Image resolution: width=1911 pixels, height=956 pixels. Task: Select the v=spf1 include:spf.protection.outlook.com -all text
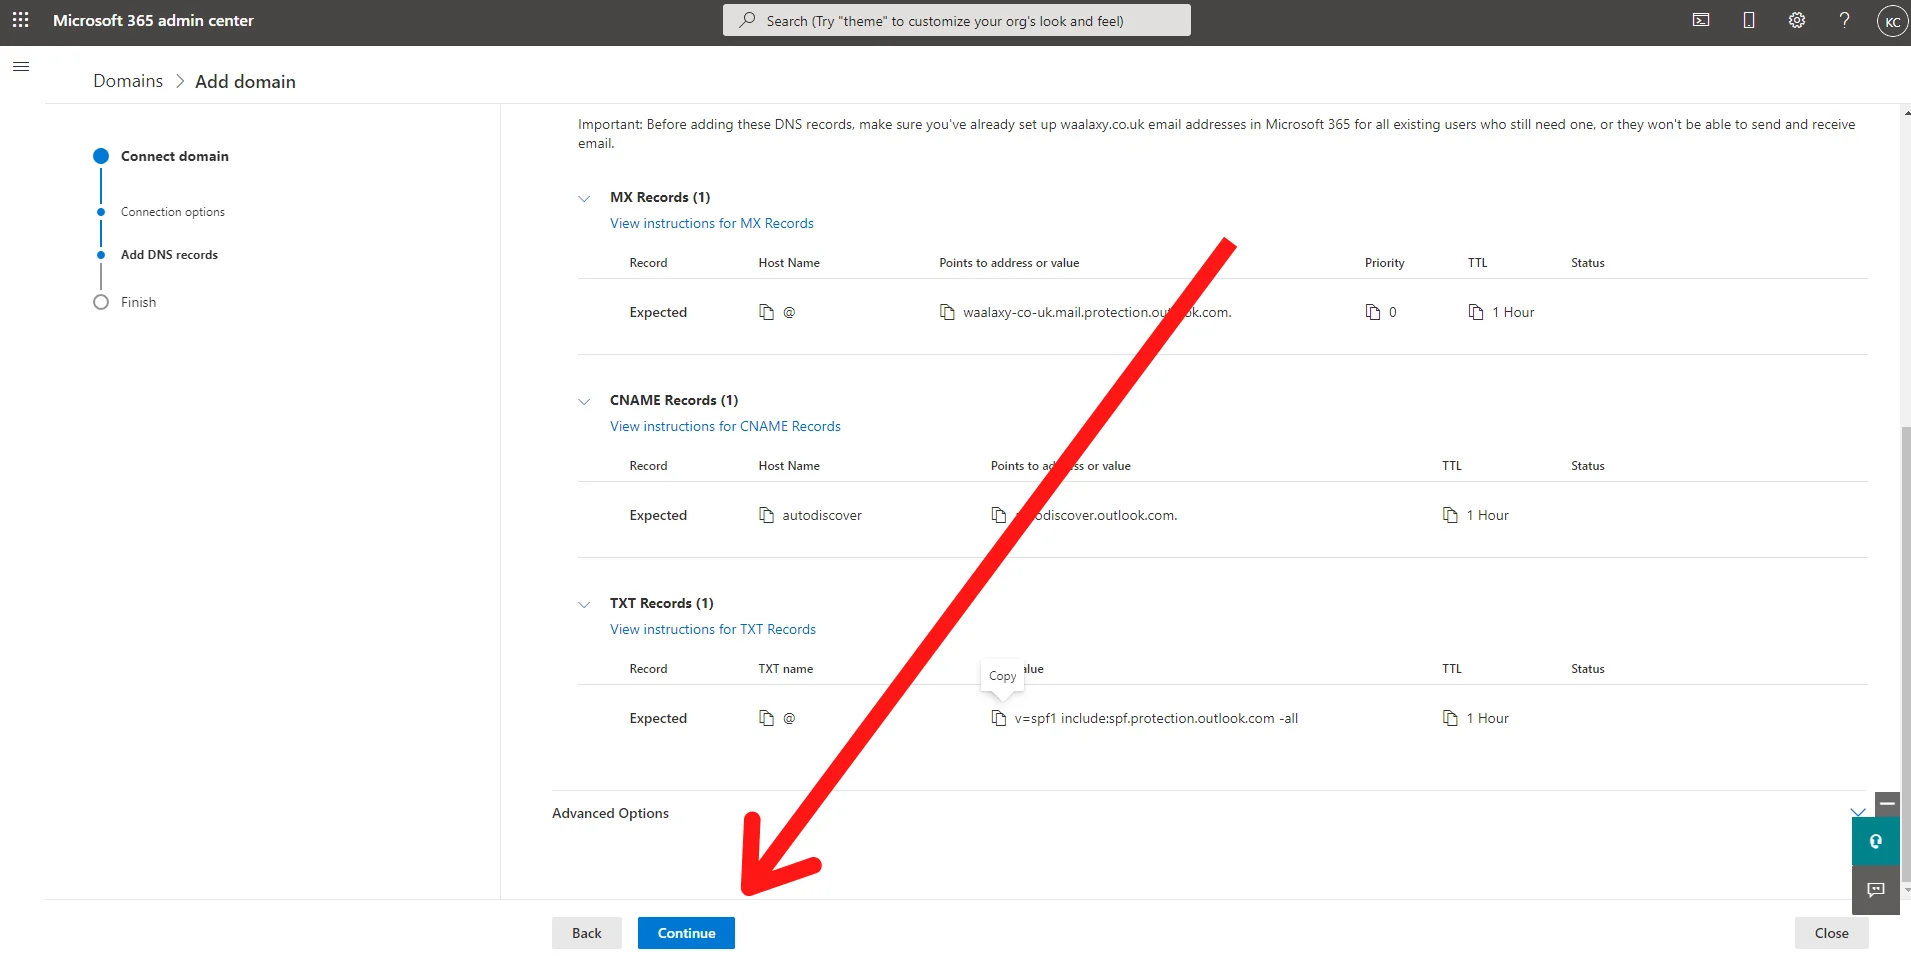1156,718
